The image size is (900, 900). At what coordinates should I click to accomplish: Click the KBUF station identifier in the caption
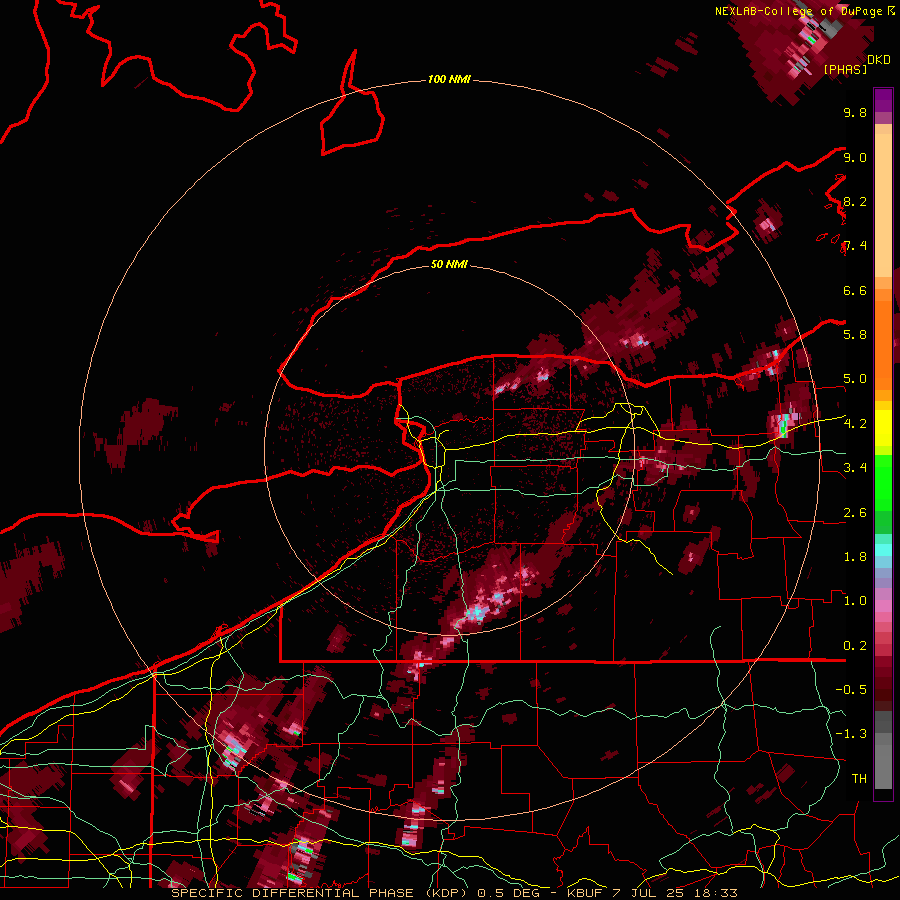click(585, 893)
